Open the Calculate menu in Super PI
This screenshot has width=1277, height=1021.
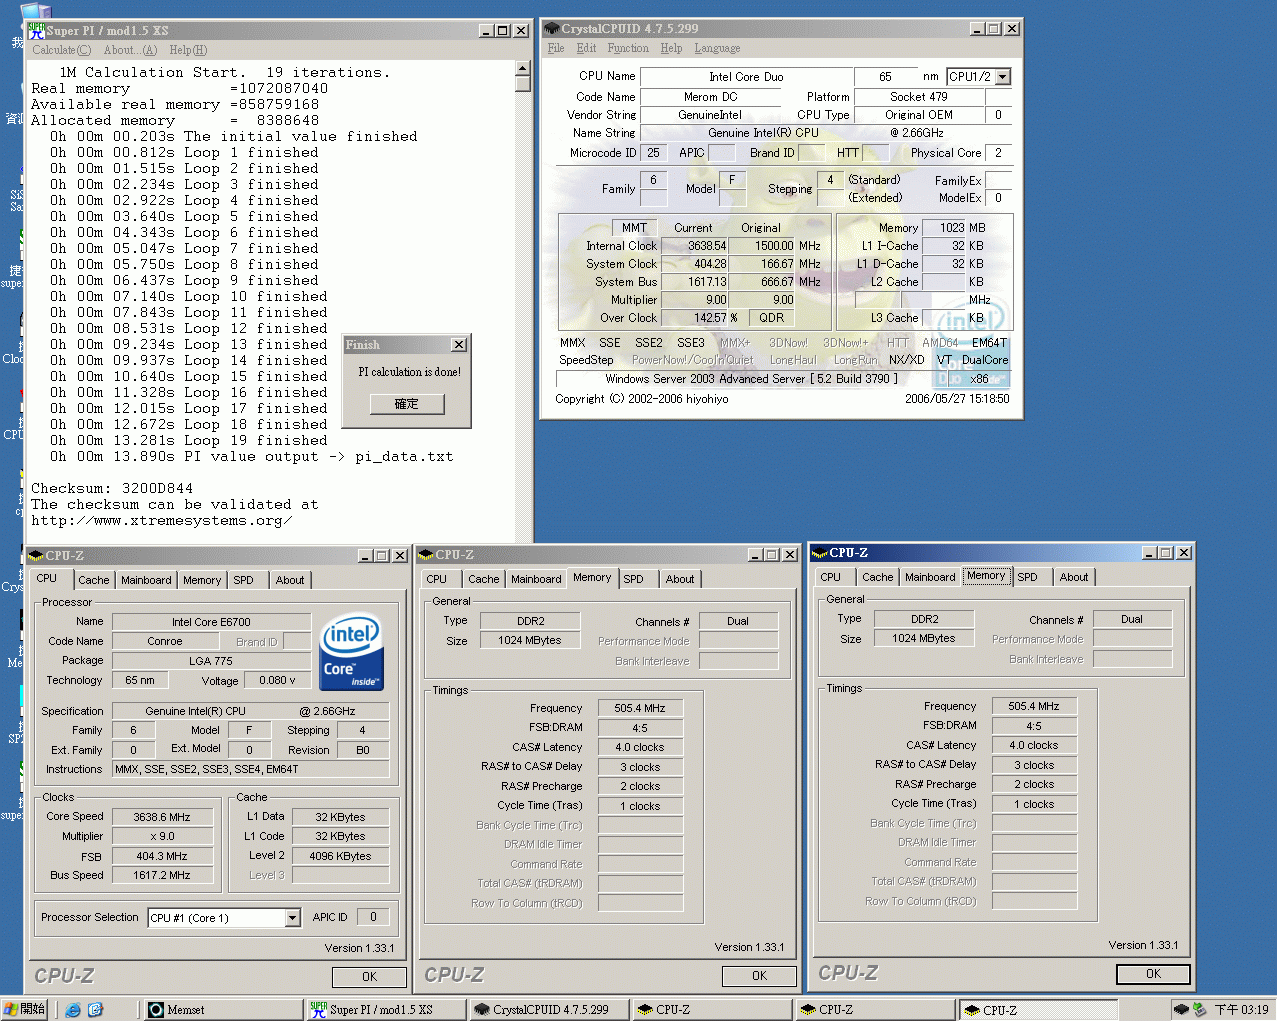click(61, 50)
